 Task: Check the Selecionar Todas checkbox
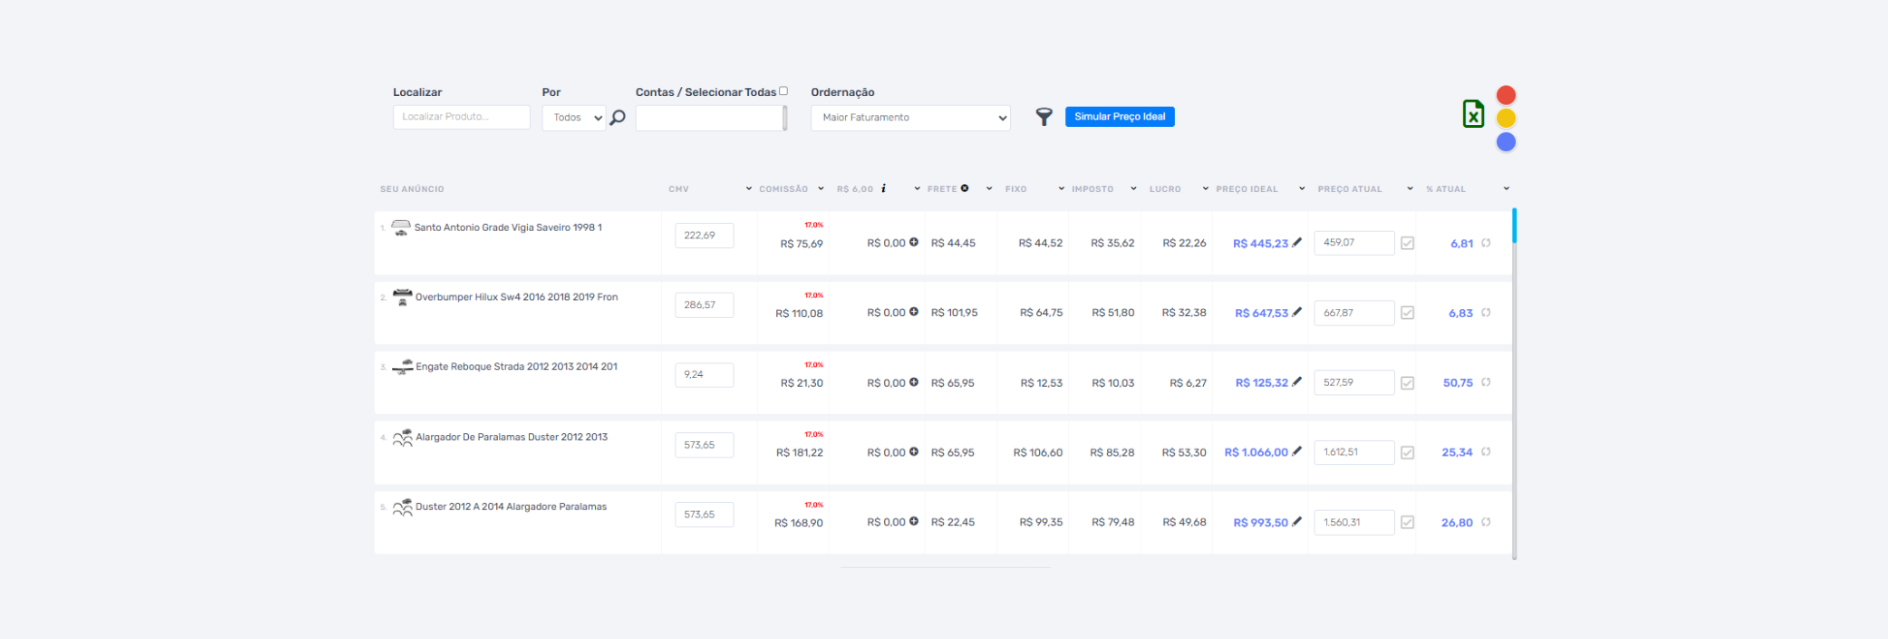point(783,91)
